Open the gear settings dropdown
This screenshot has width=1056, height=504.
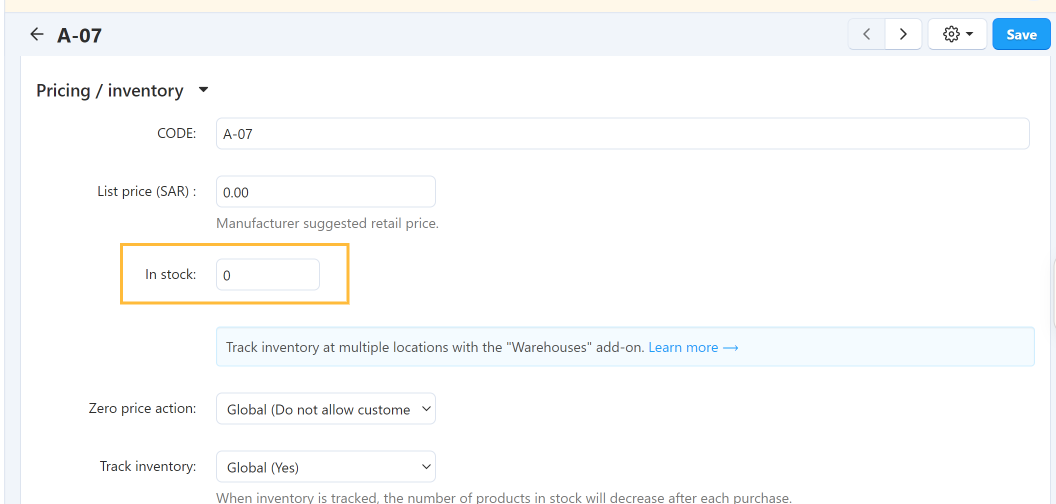point(957,34)
